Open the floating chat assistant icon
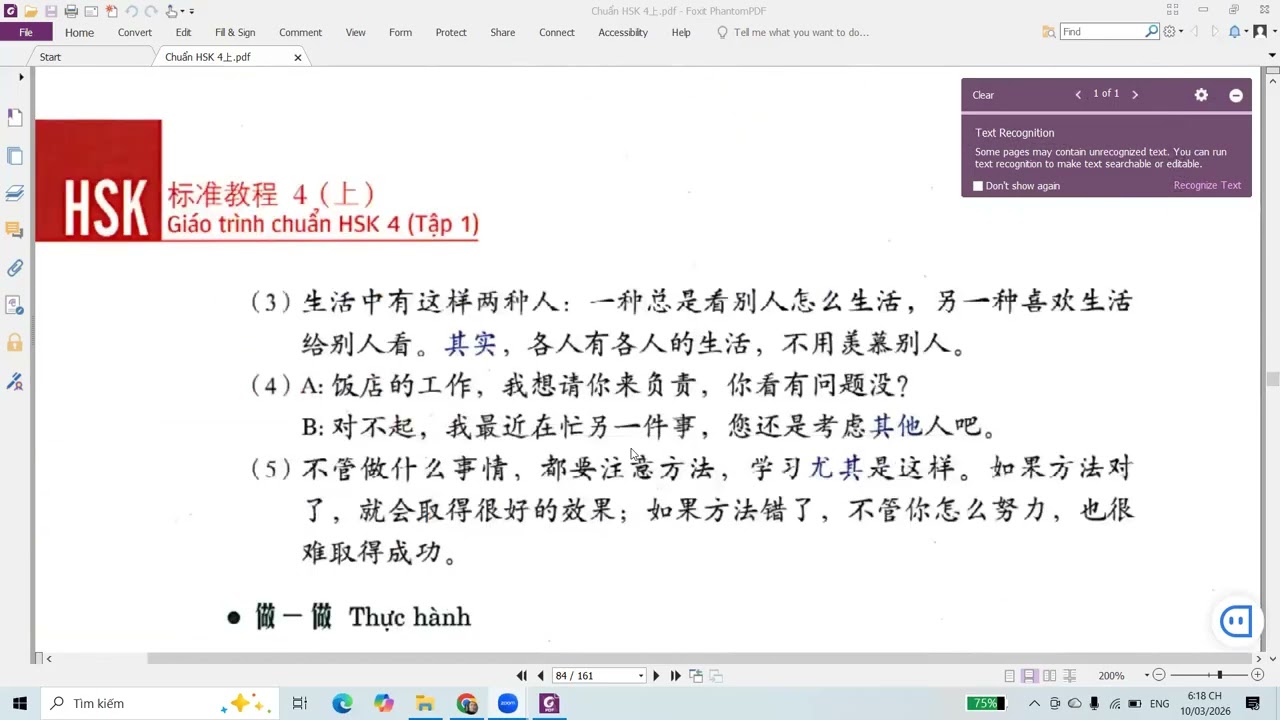Viewport: 1280px width, 720px height. coord(1236,621)
